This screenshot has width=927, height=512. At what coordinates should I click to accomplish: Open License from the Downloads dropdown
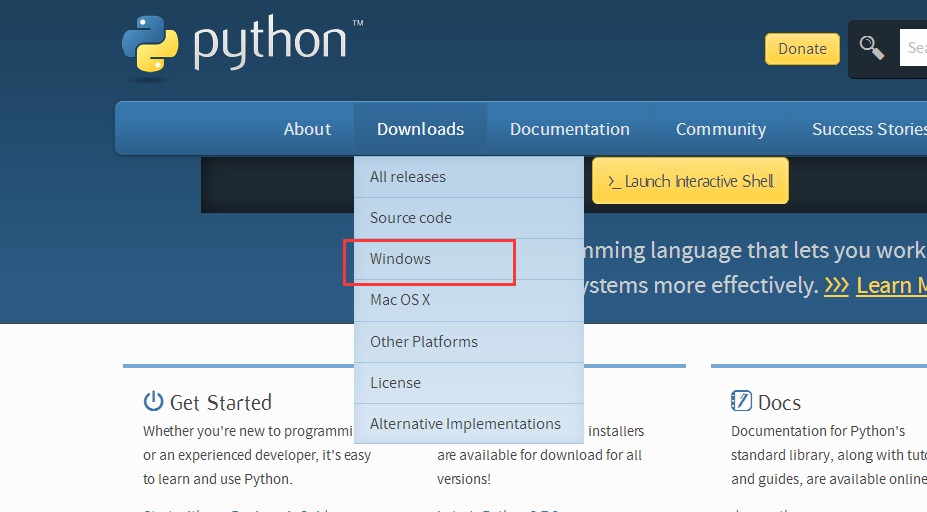click(469, 383)
